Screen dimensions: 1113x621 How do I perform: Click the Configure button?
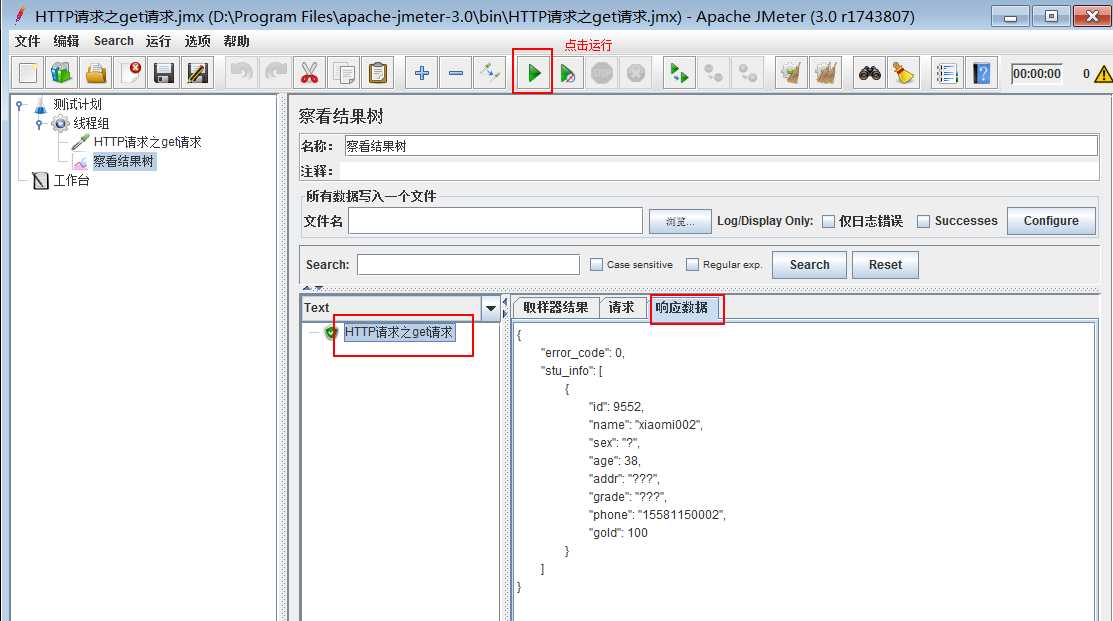[1050, 221]
